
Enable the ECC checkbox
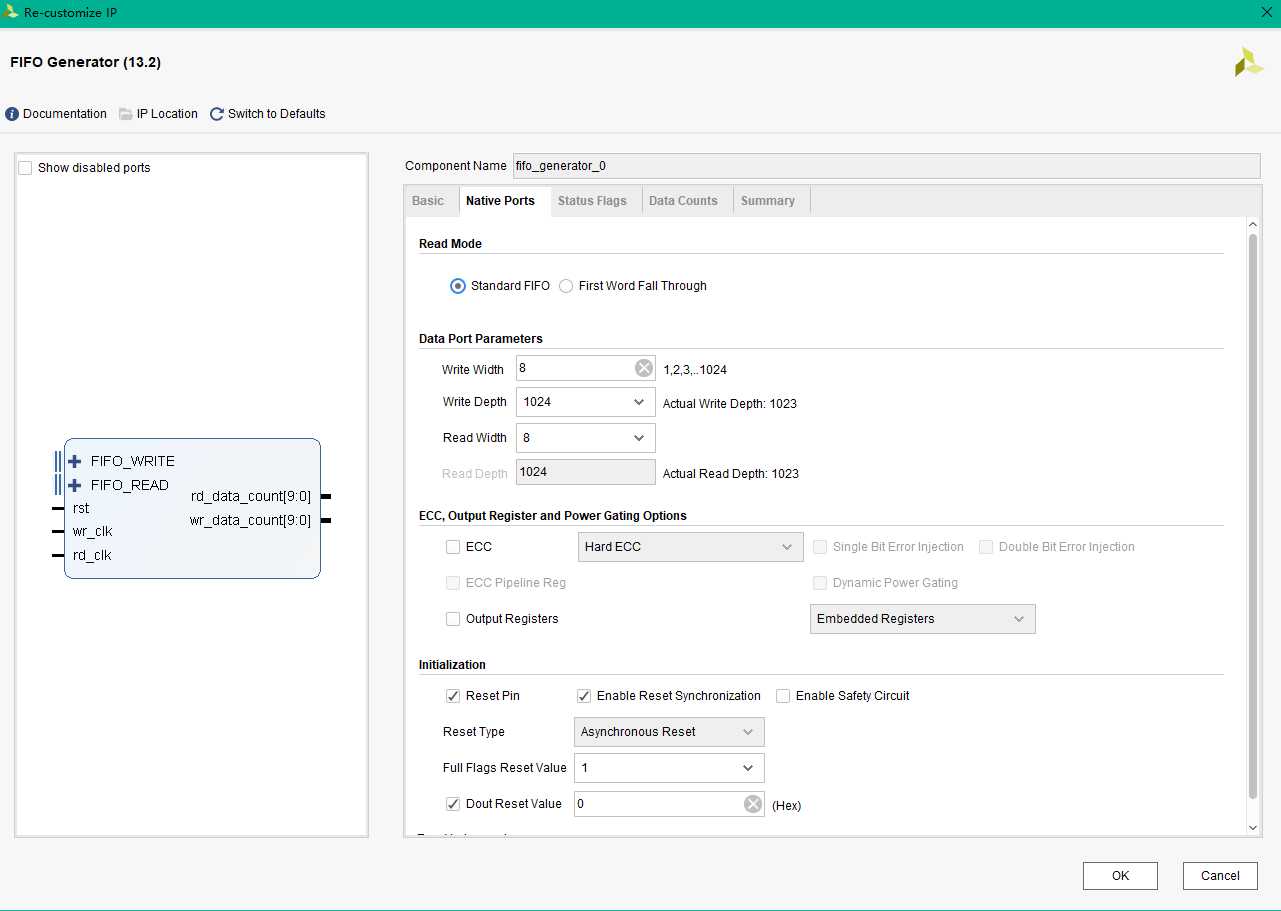(453, 547)
